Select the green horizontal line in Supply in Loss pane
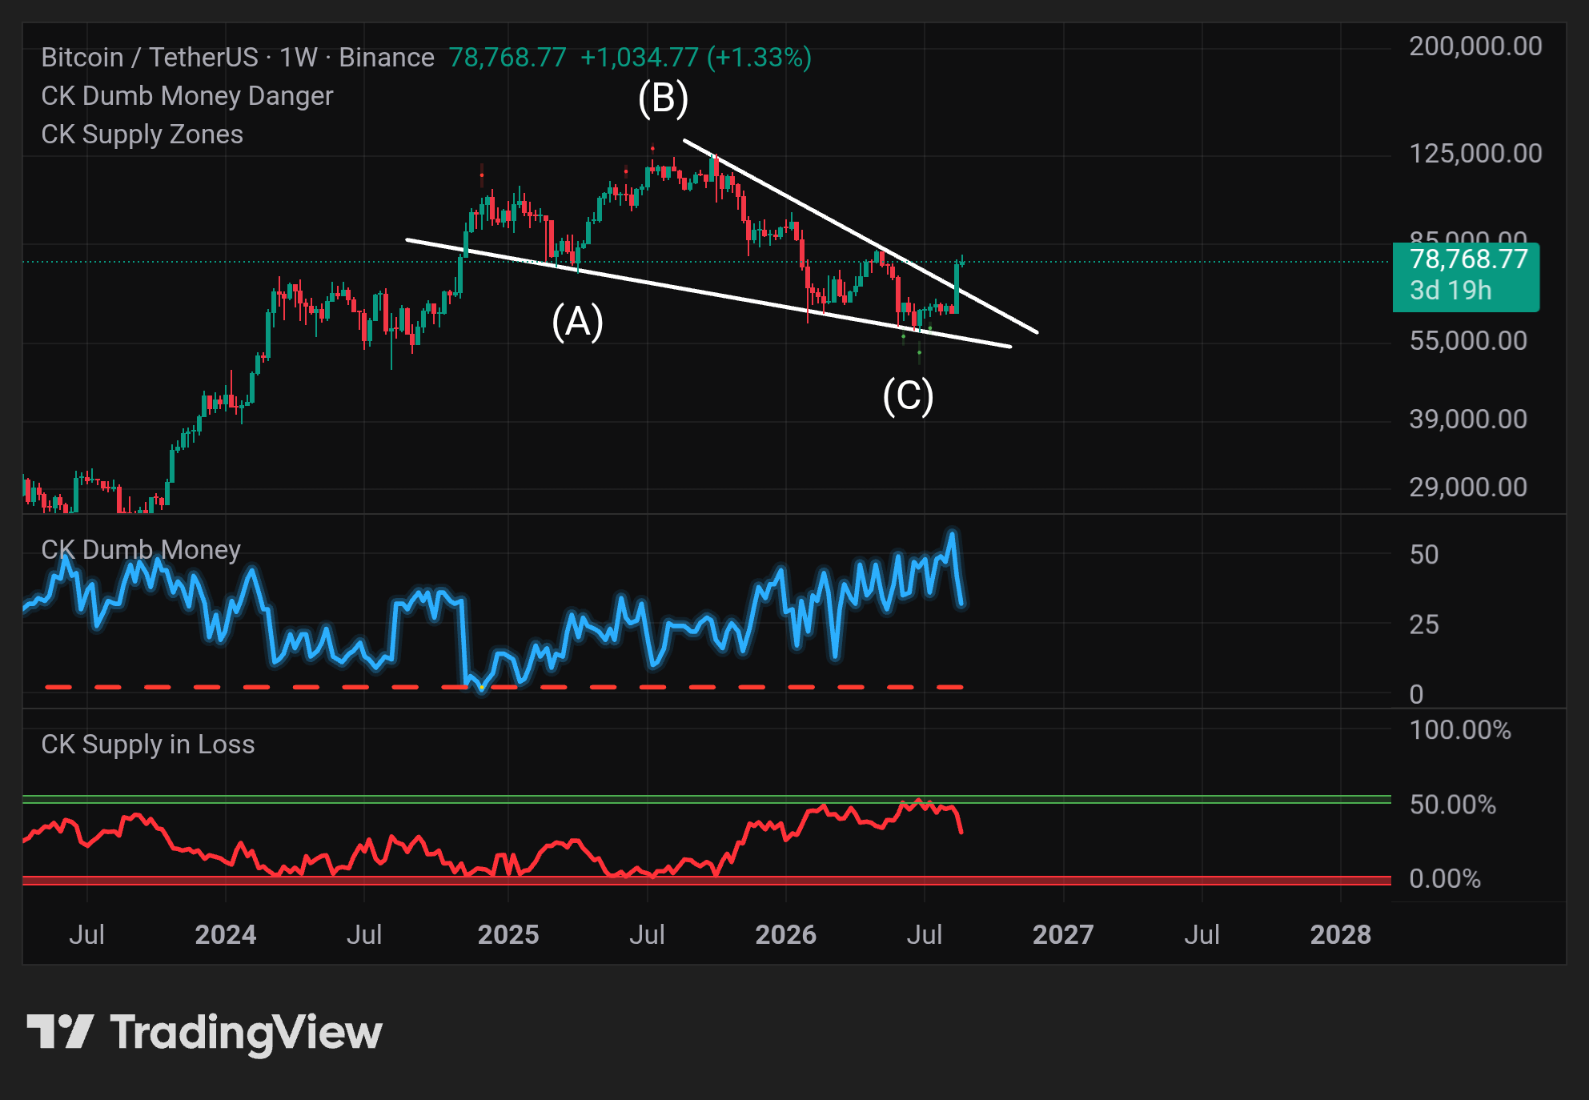 point(706,799)
